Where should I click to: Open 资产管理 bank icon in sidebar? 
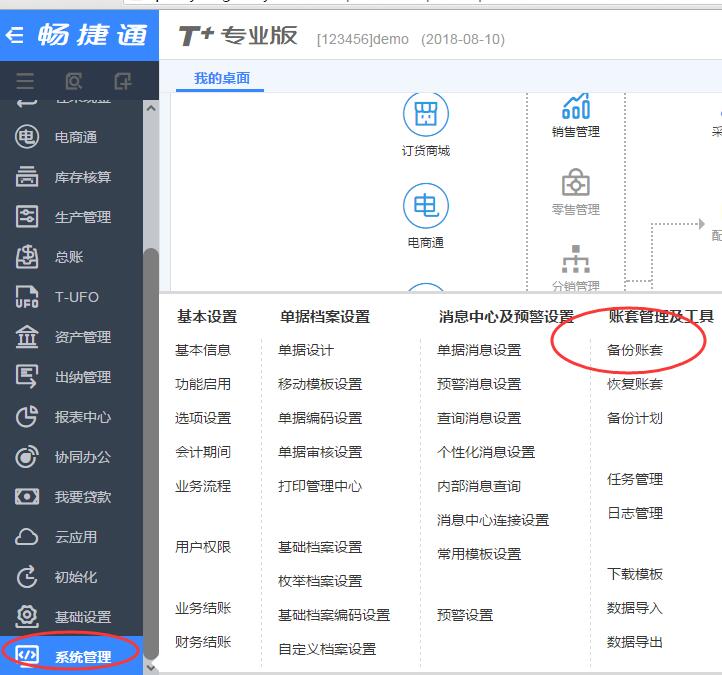26,337
